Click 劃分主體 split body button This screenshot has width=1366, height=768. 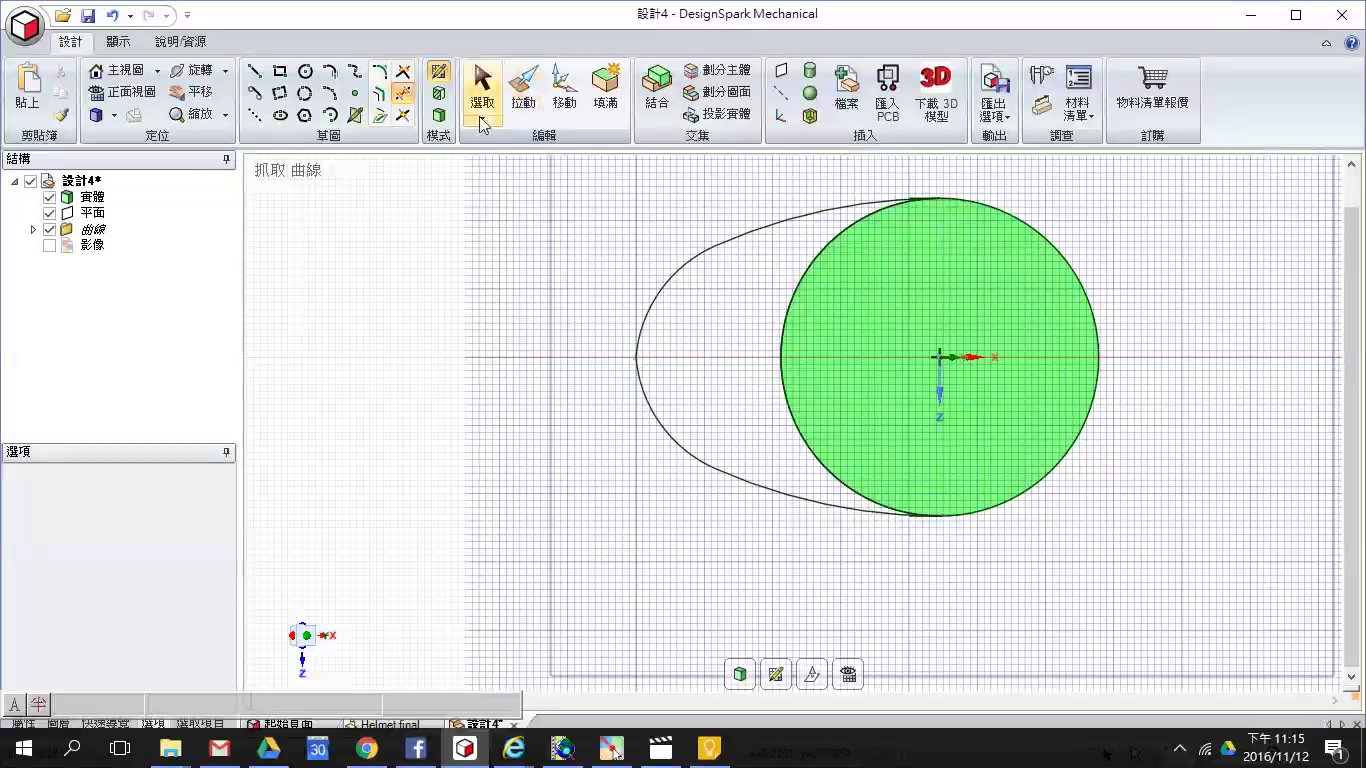click(x=717, y=71)
